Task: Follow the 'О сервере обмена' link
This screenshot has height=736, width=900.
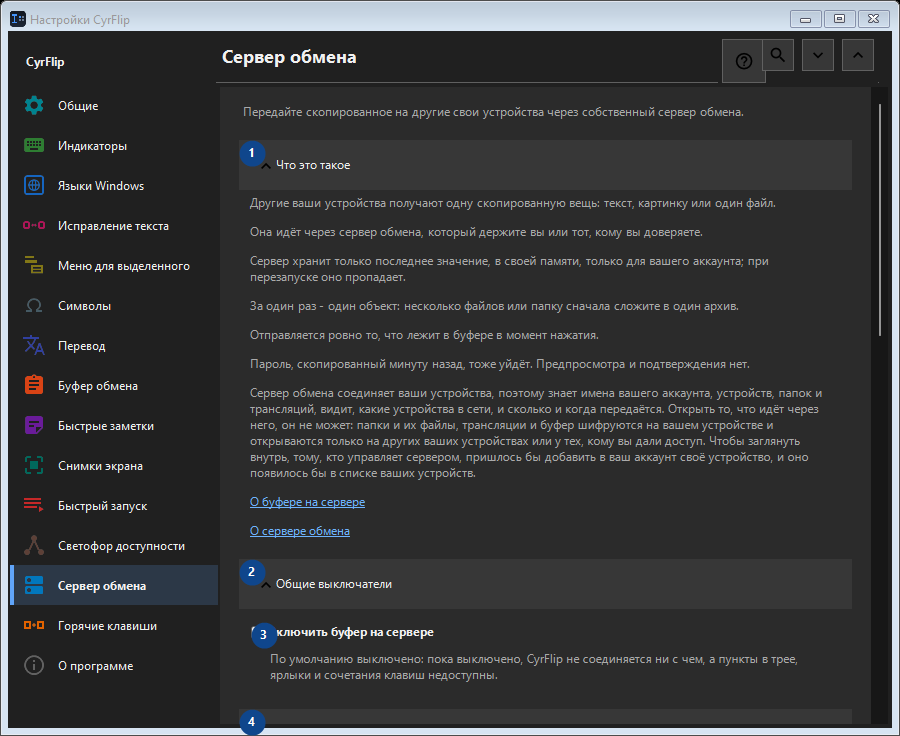Action: (x=300, y=531)
